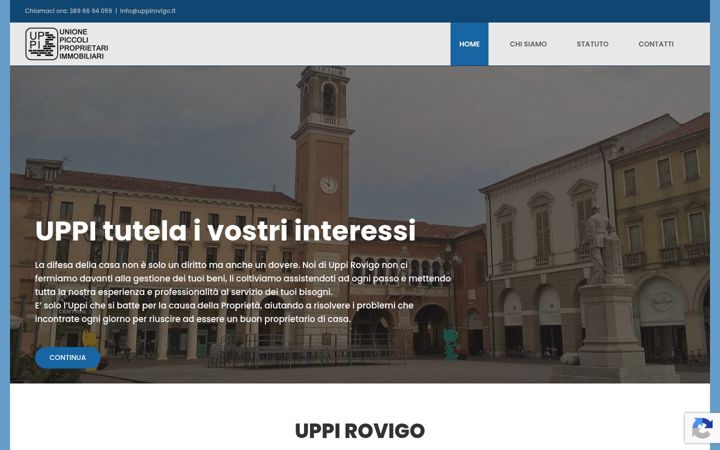Click the 'UPPI ROVIGO' section heading
Image resolution: width=720 pixels, height=450 pixels.
click(x=360, y=431)
